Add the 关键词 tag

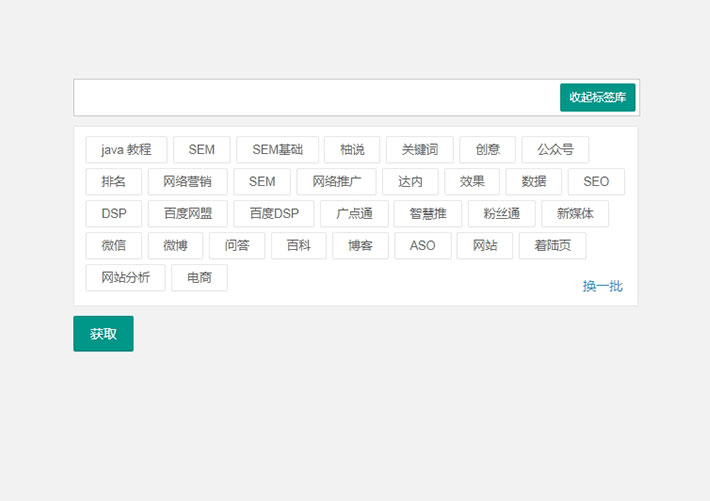pos(420,149)
